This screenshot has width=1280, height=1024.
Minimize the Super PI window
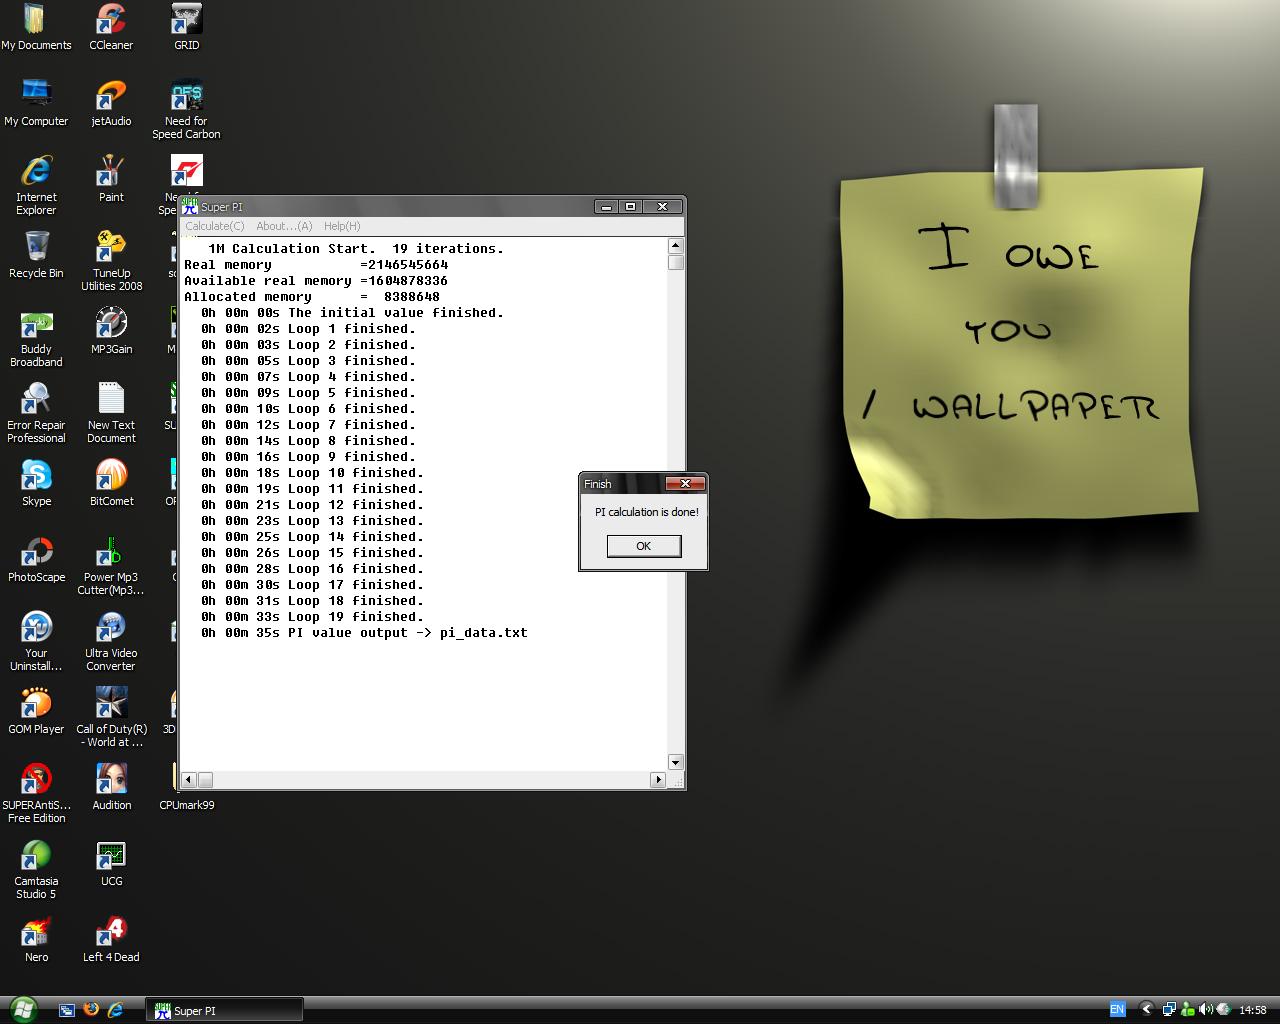click(x=606, y=206)
